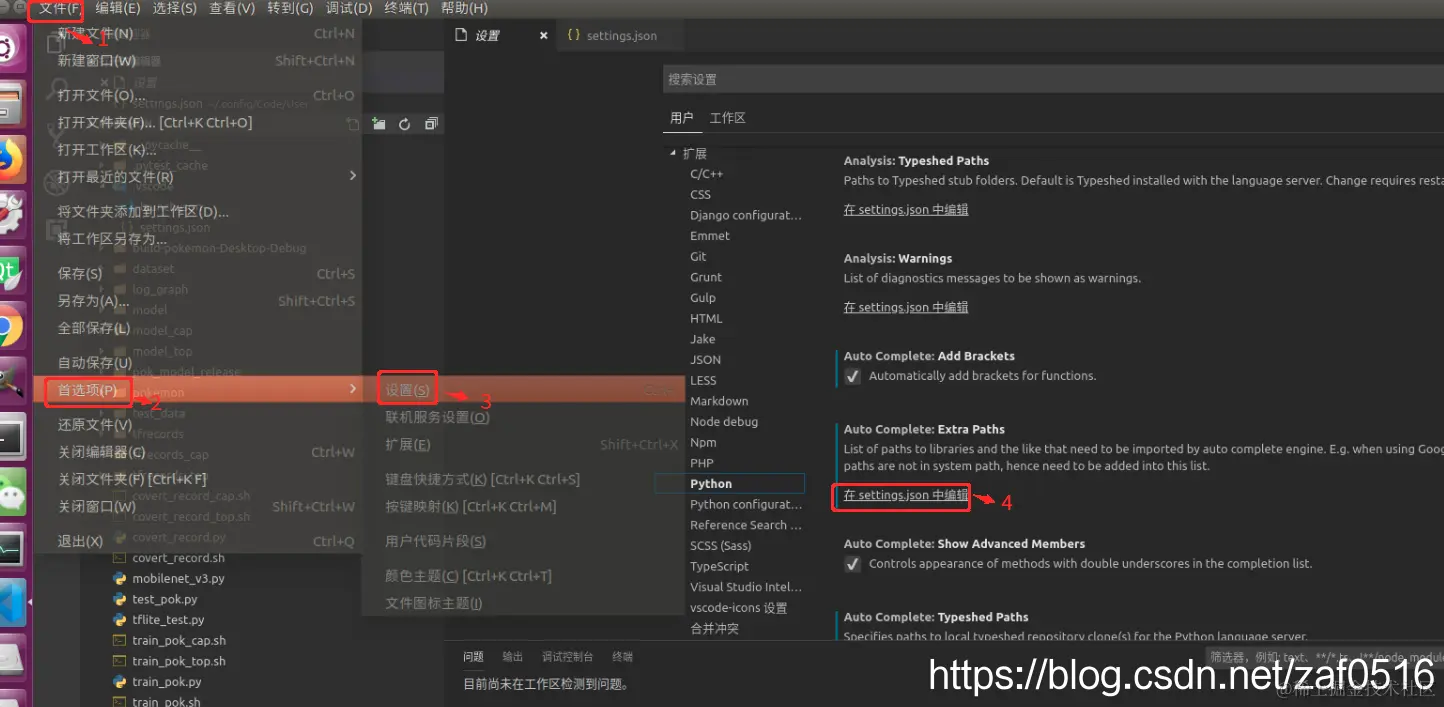Open the 首选项(P) submenu entry
Image resolution: width=1444 pixels, height=707 pixels.
click(198, 389)
